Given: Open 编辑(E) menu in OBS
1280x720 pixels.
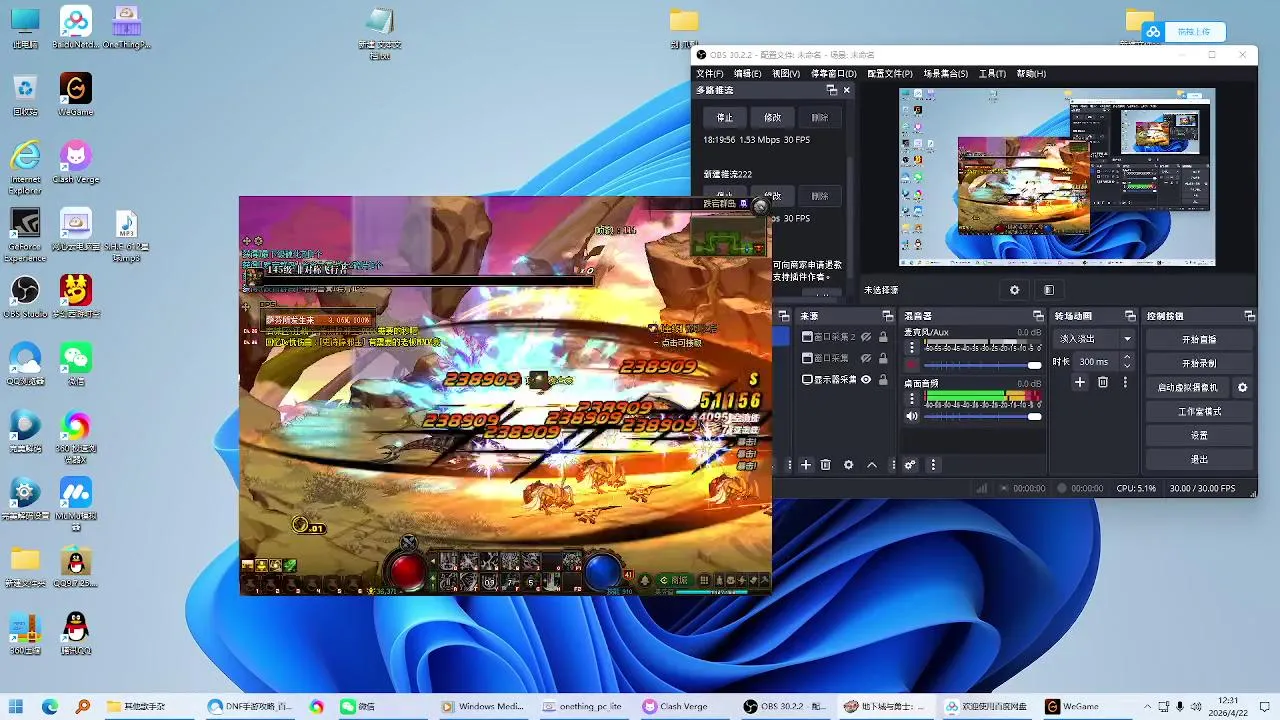Looking at the screenshot, I should tap(747, 74).
